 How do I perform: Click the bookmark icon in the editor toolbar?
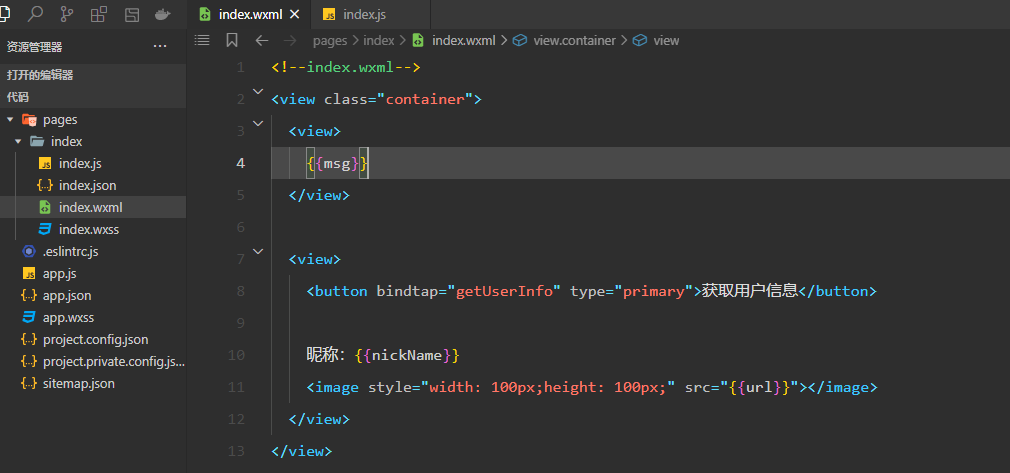[232, 40]
